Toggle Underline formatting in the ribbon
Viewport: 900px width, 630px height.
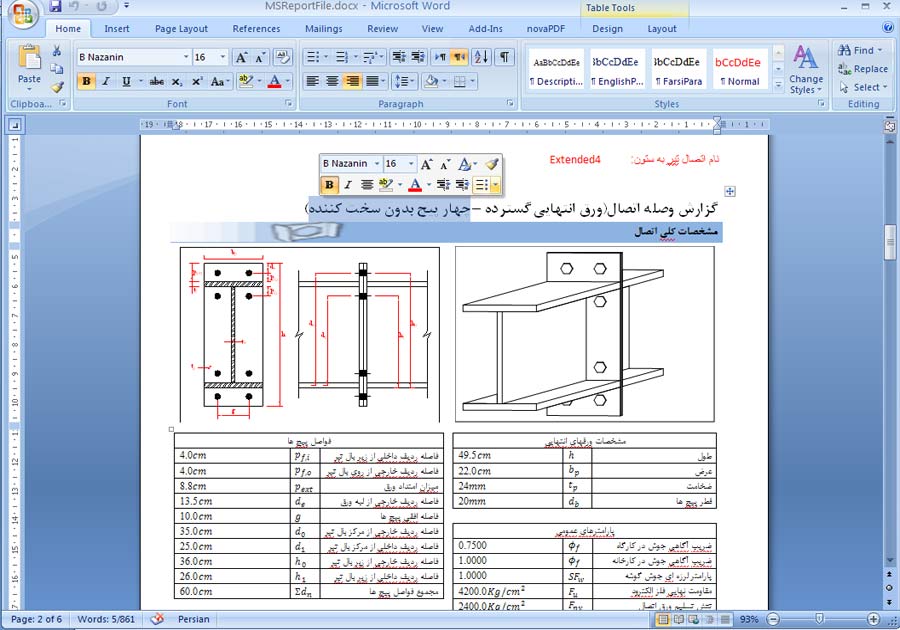pos(126,82)
